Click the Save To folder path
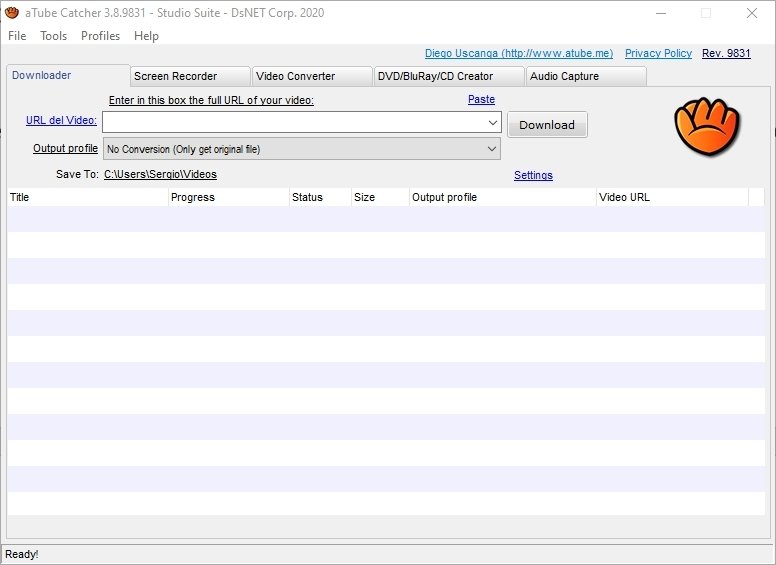 point(160,174)
